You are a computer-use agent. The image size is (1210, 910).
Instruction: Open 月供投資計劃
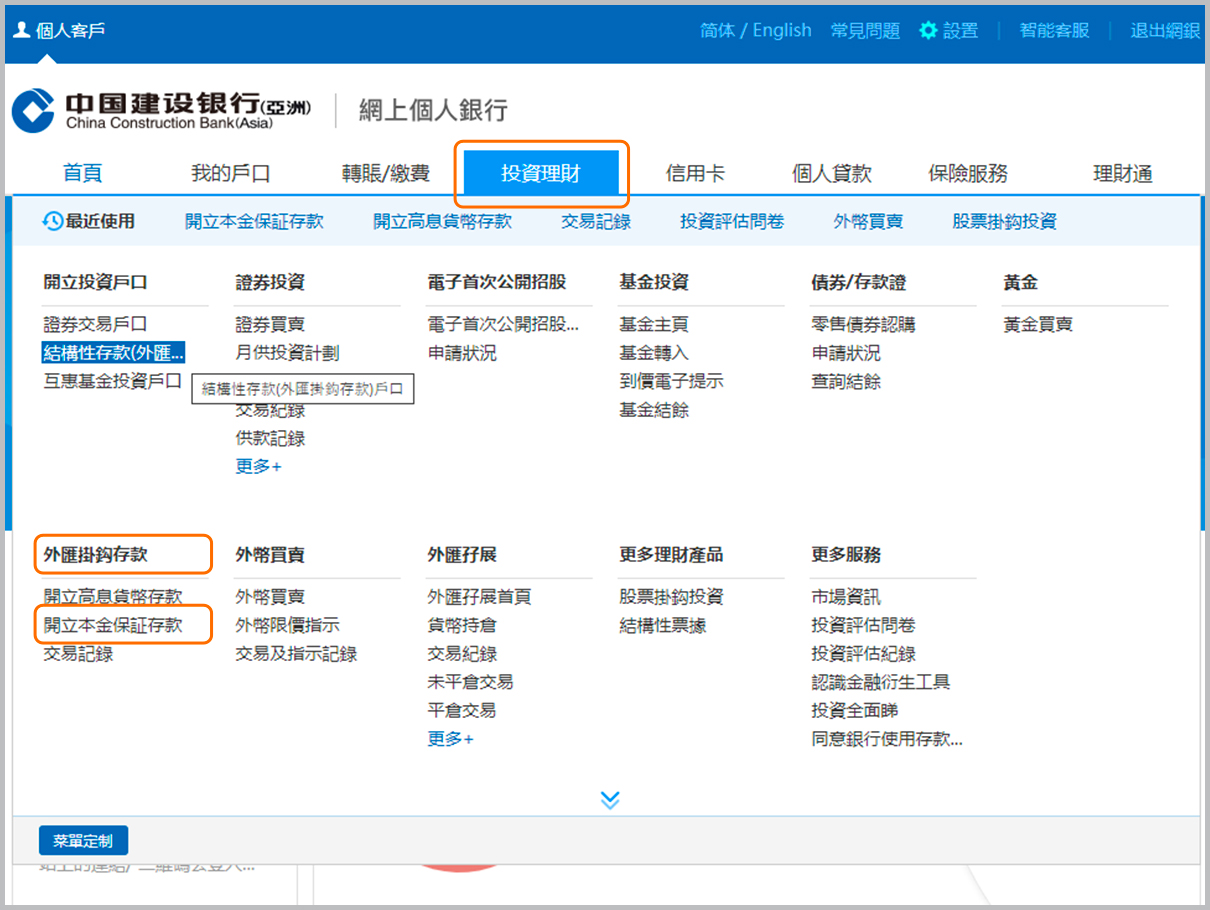(287, 352)
